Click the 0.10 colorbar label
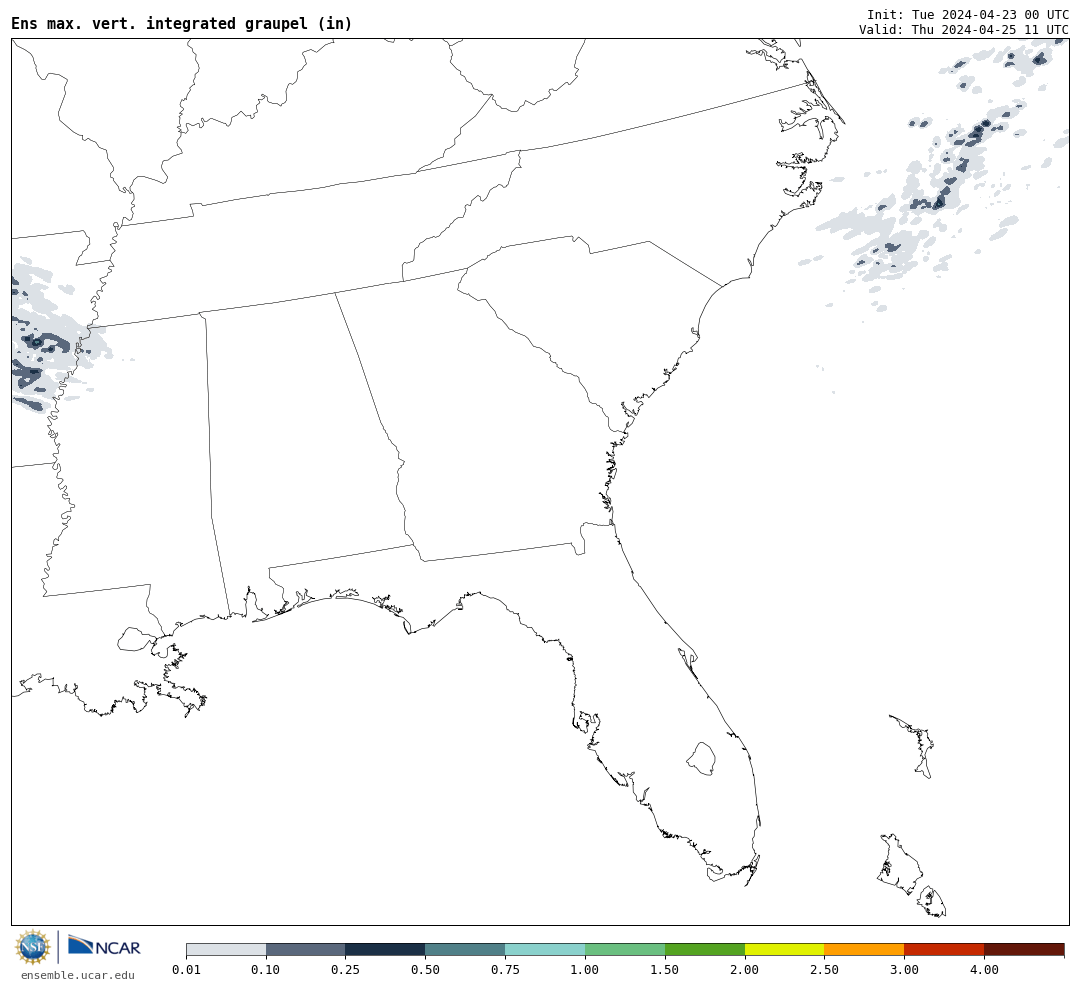1080x988 pixels. [266, 970]
